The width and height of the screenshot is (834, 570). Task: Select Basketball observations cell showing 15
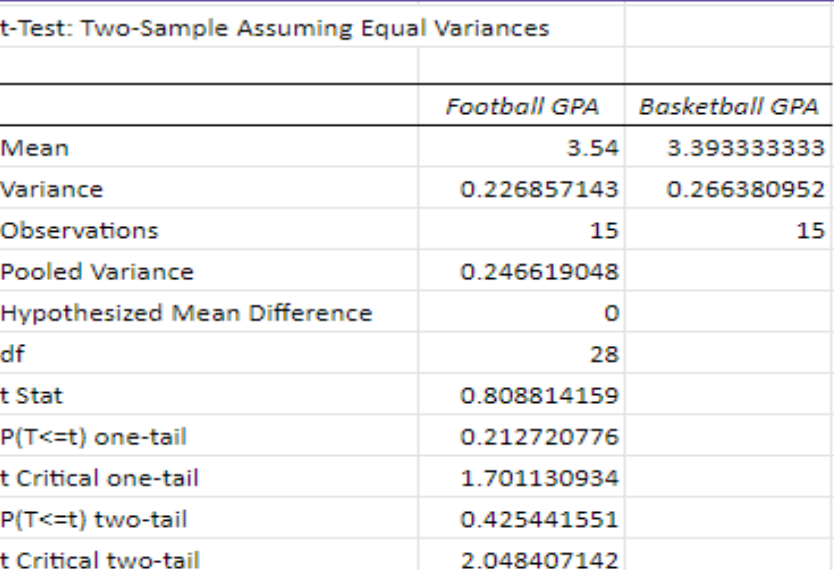pos(729,230)
